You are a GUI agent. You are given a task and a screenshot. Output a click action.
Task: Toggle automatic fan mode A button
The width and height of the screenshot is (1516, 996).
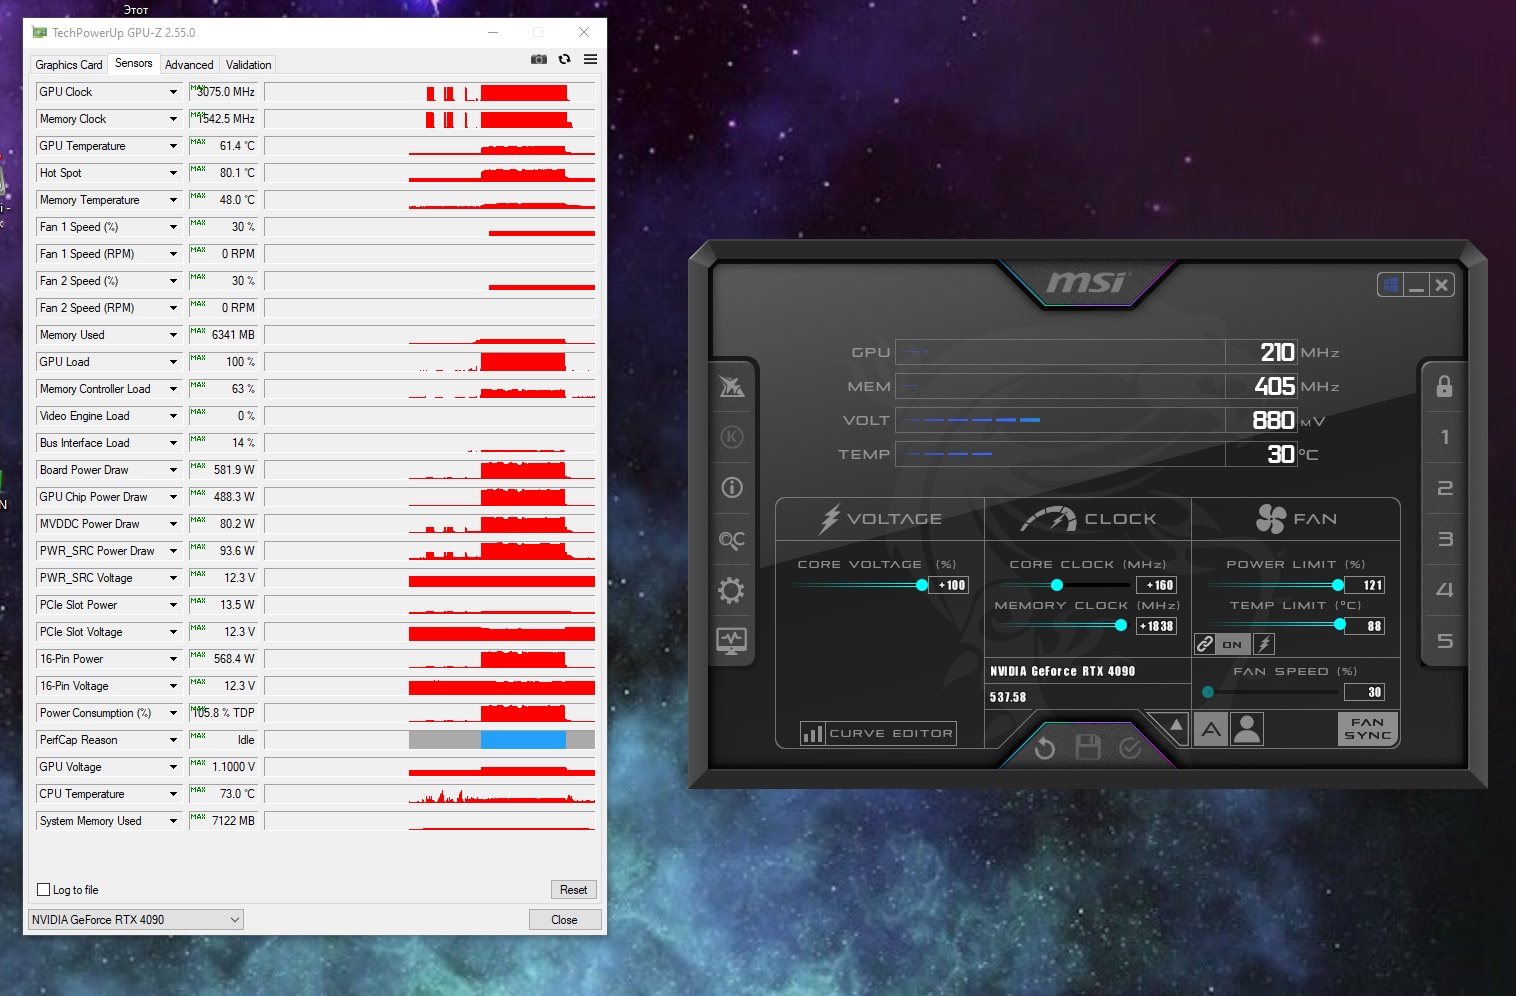[1211, 729]
